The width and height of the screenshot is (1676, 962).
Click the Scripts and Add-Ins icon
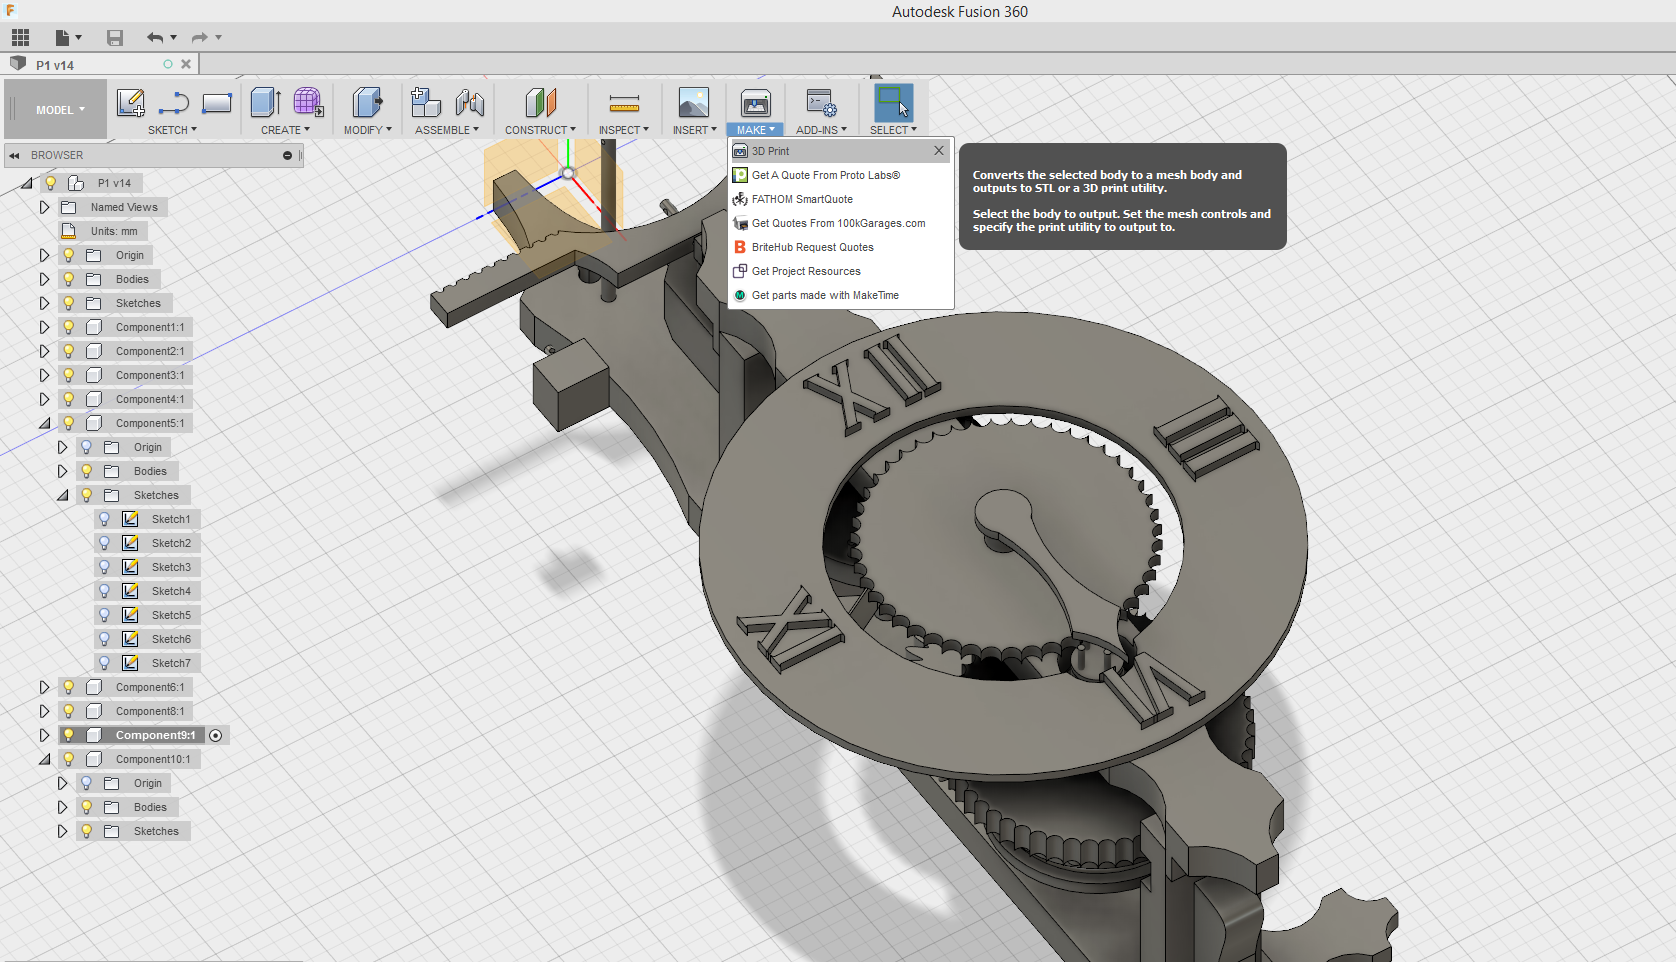coord(821,103)
